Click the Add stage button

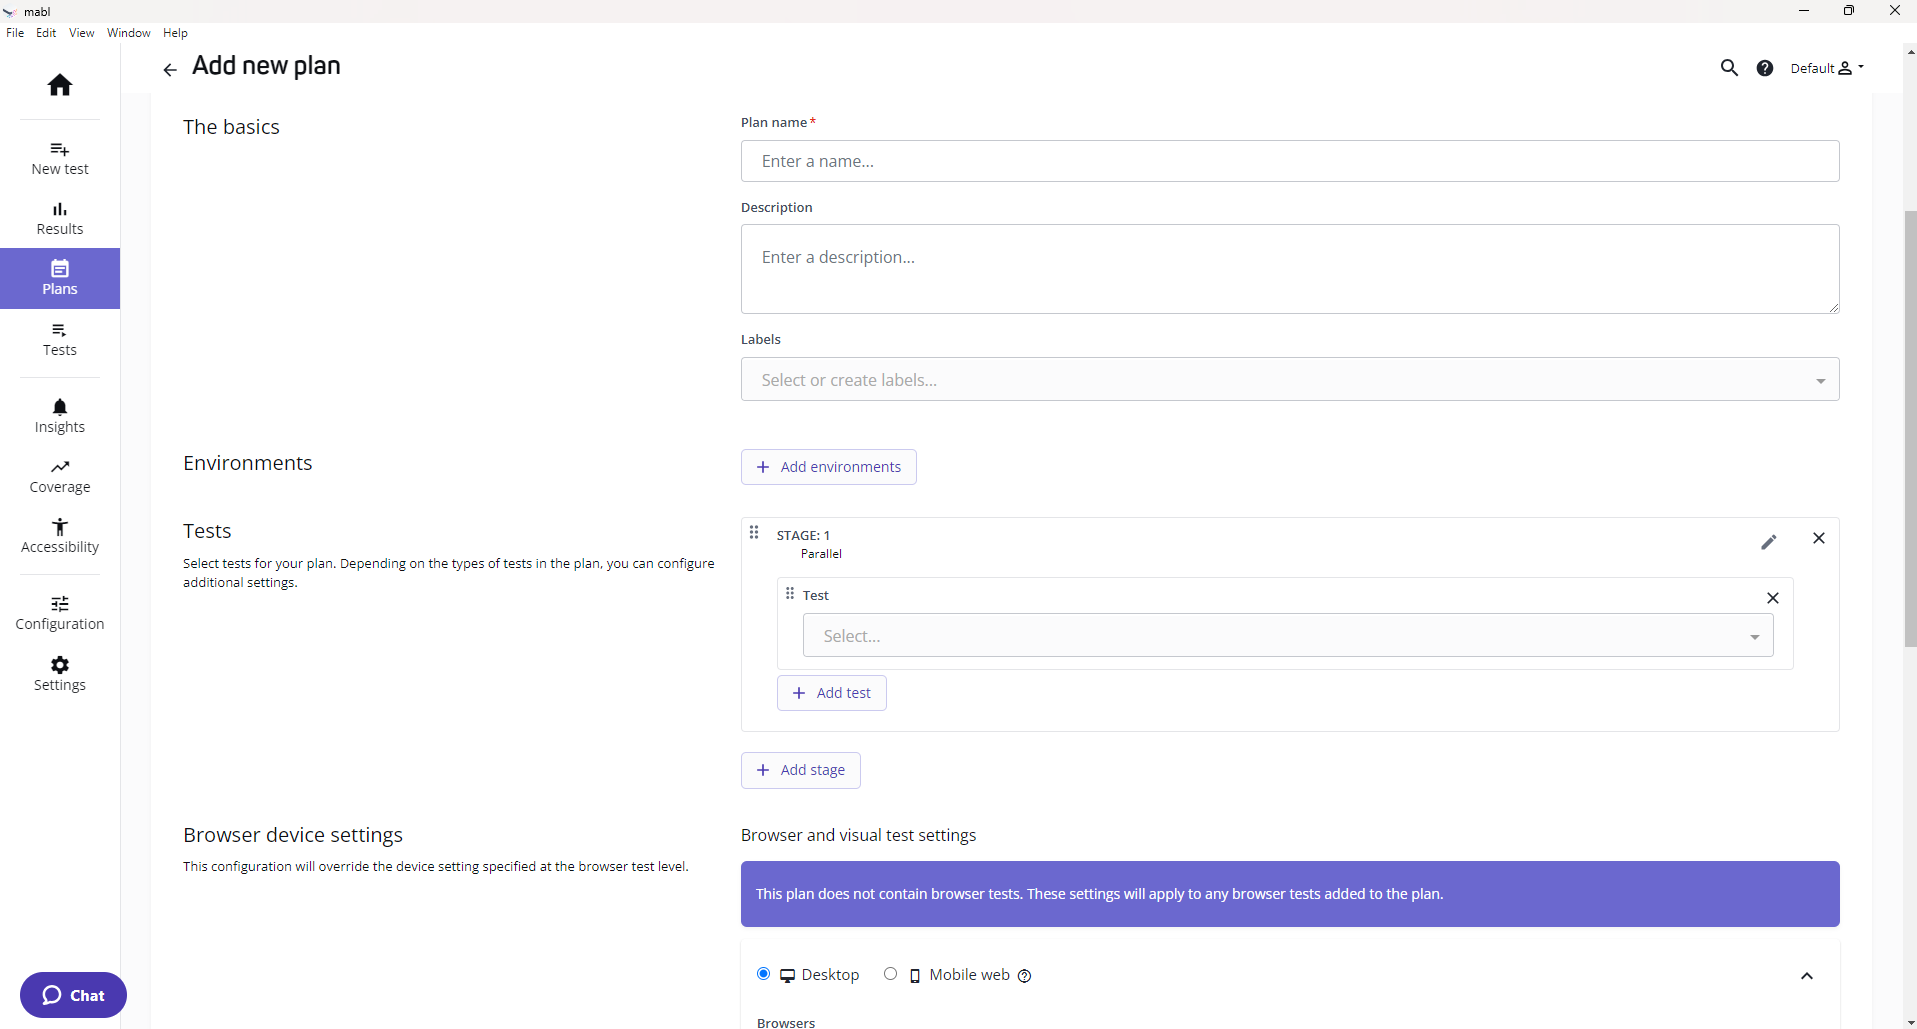click(x=800, y=770)
